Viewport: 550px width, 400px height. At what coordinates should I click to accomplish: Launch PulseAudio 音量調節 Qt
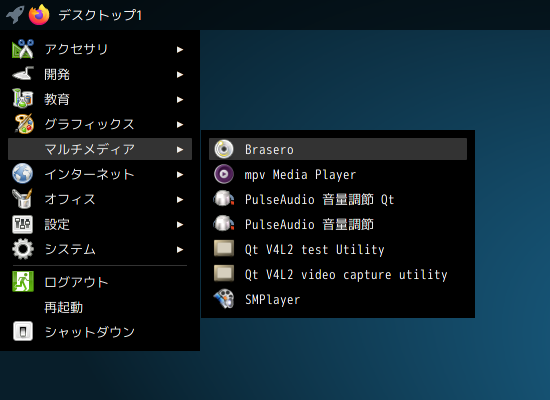tap(338, 199)
